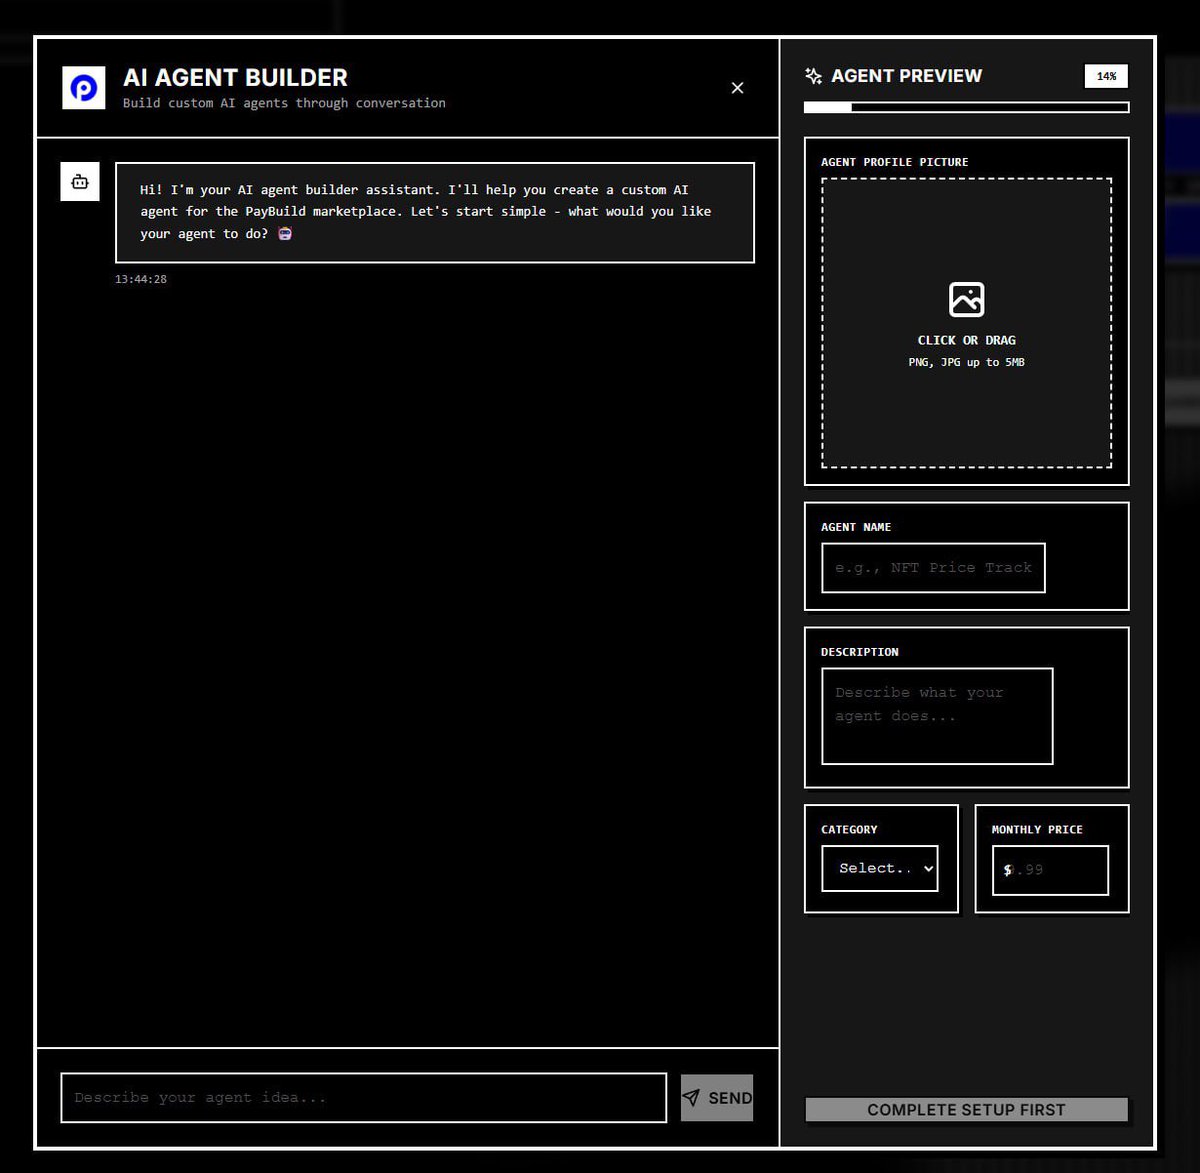The image size is (1200, 1173).
Task: Click the MONTHLY PRICE label
Action: click(1037, 830)
